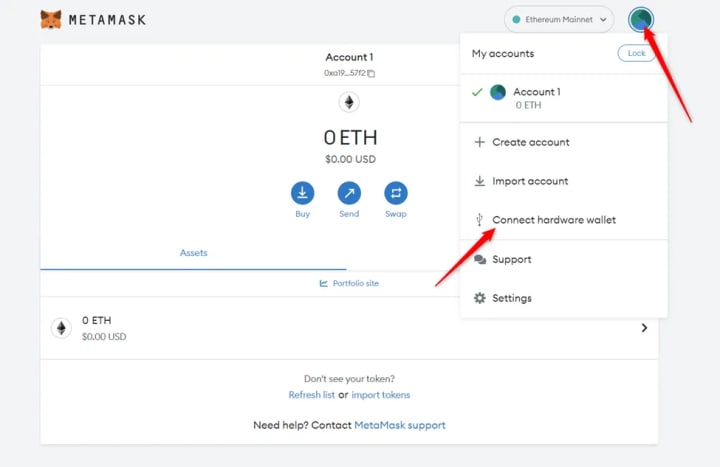Image resolution: width=720 pixels, height=467 pixels.
Task: Click the 0xa19...57f2 address text
Action: pyautogui.click(x=345, y=73)
